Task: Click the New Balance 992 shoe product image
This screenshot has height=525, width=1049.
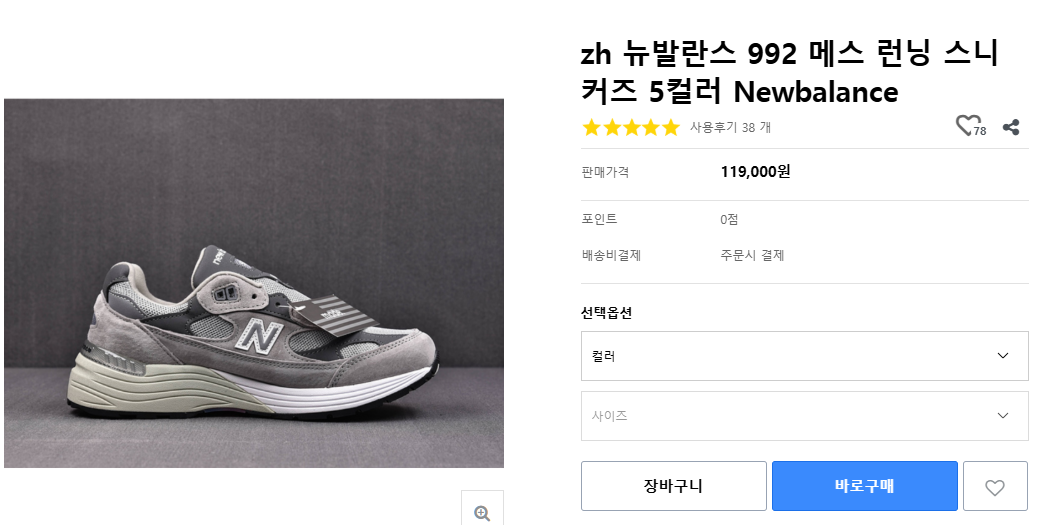Action: point(254,283)
